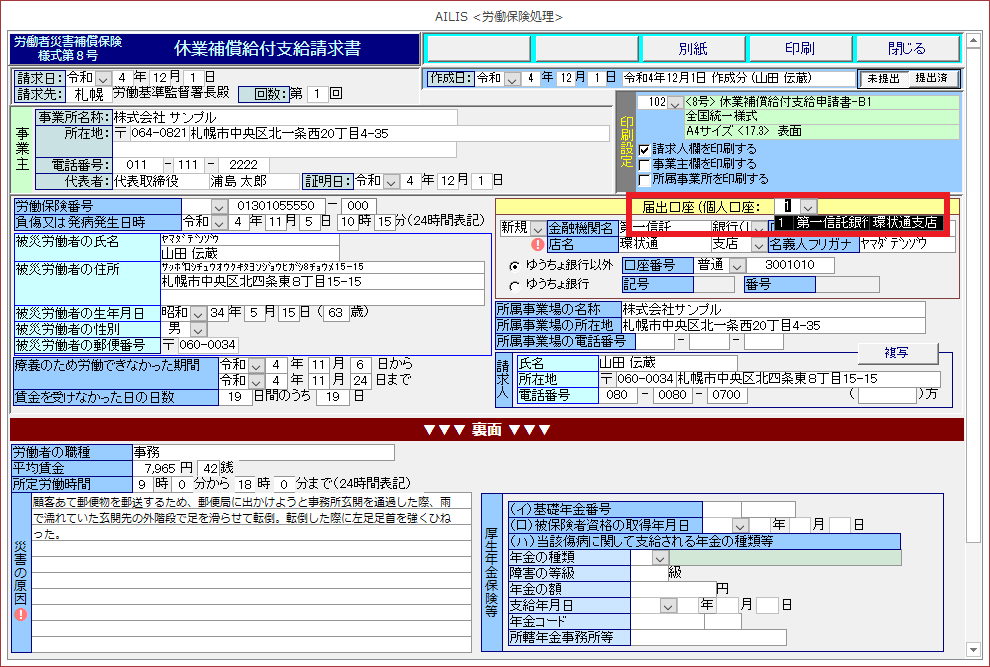Screen dimensions: 990x667
Task: Click the 印刷 button
Action: [x=799, y=48]
